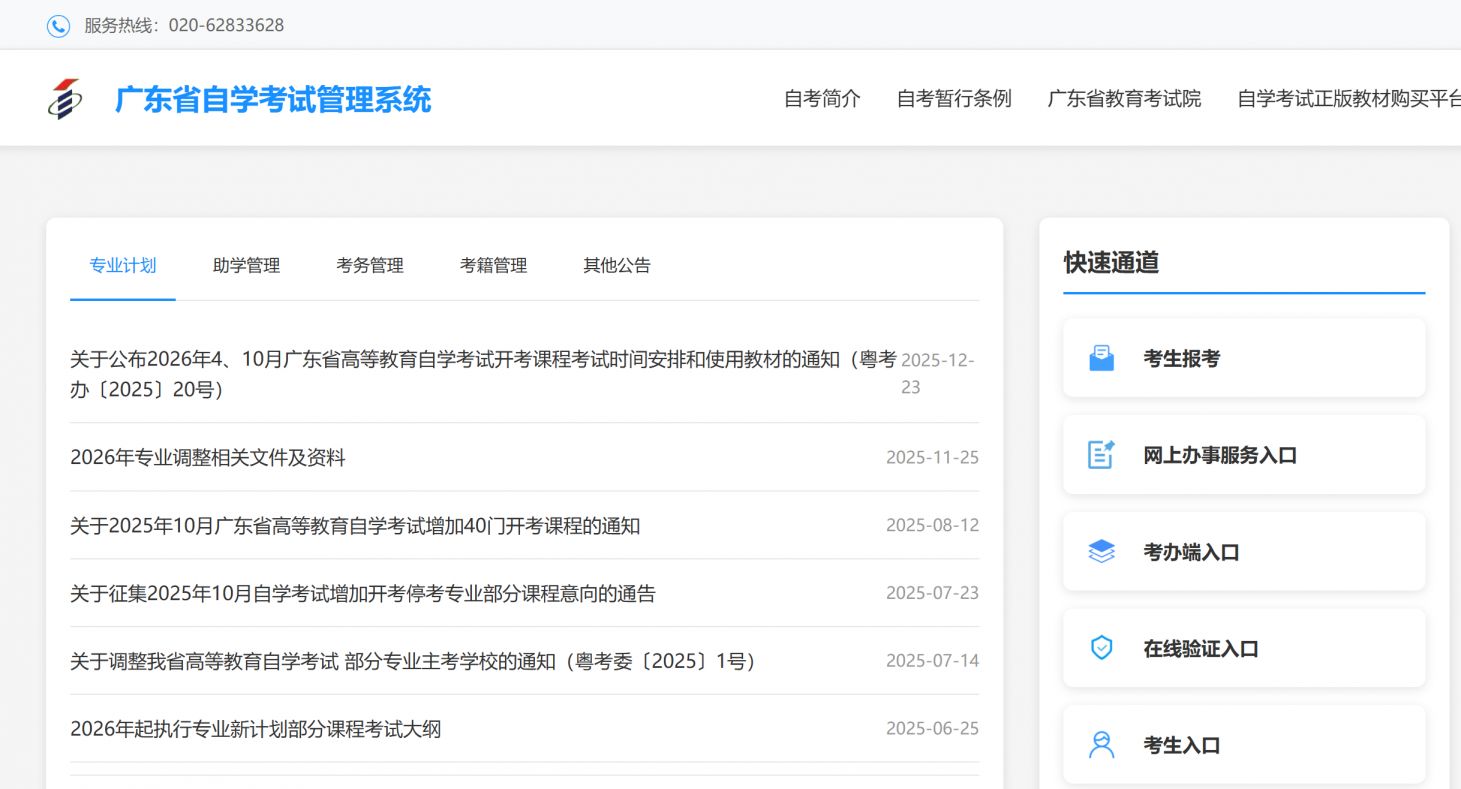Open the 其他公告 tab
The width and height of the screenshot is (1461, 789).
[617, 266]
